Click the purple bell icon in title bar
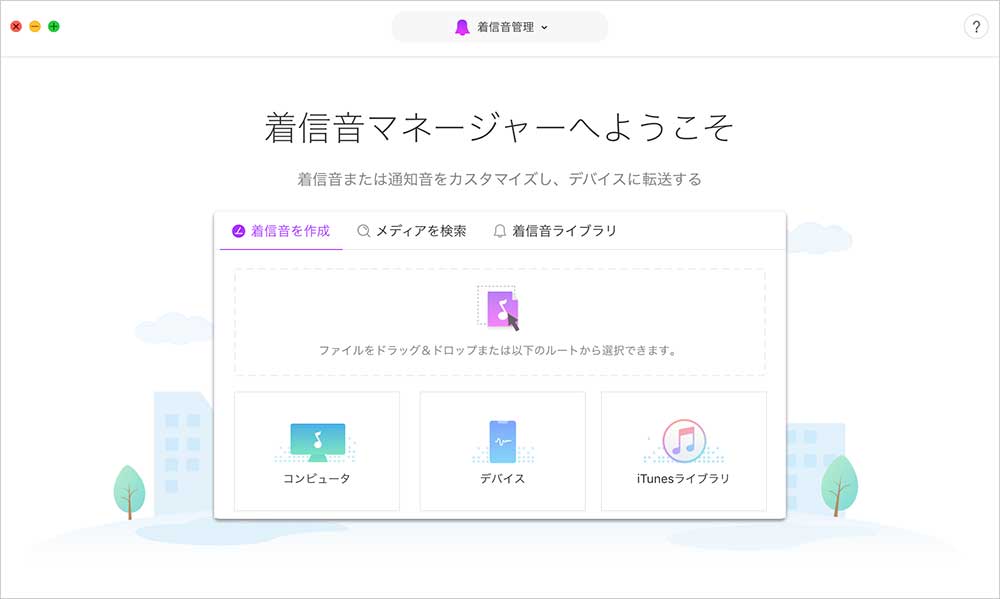Viewport: 1000px width, 599px height. coord(462,27)
